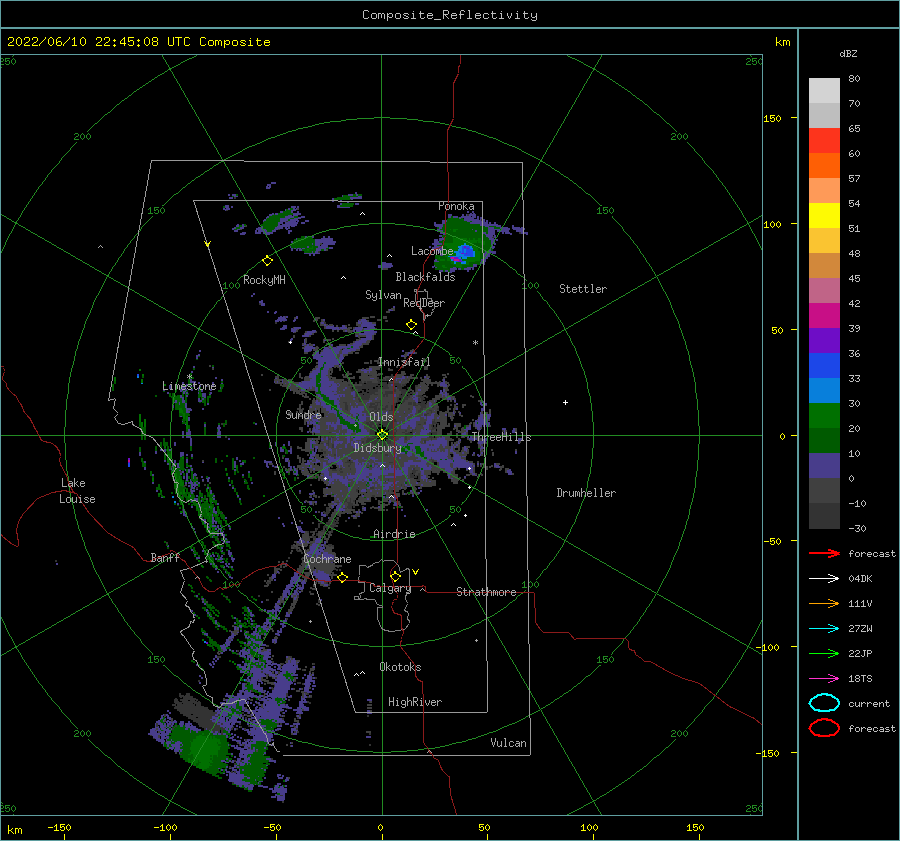The height and width of the screenshot is (841, 900).
Task: Select the Sylvan label
Action: (383, 295)
